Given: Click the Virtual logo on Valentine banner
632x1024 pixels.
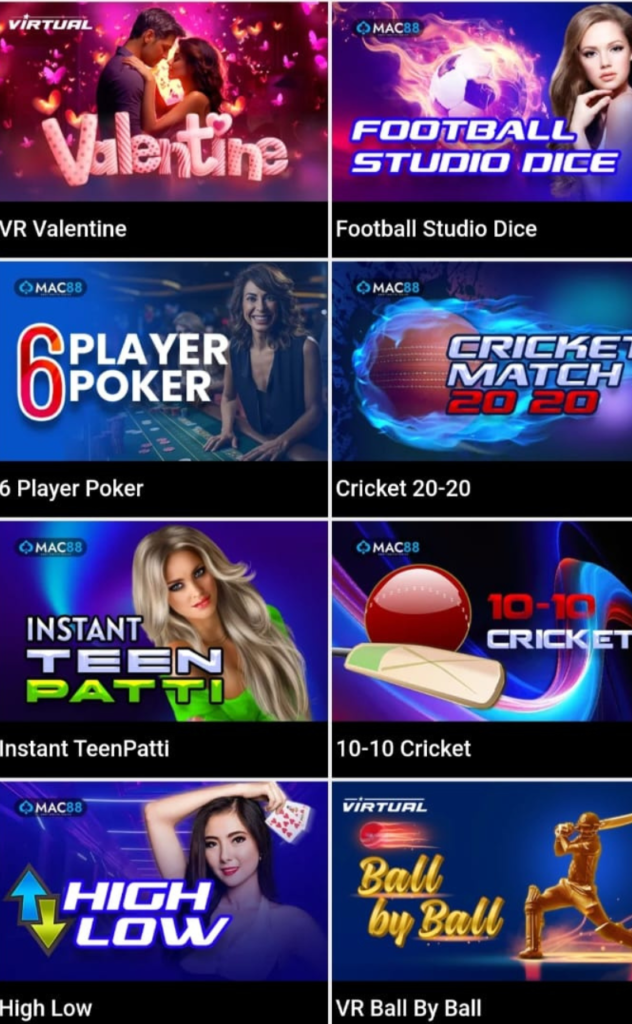Looking at the screenshot, I should click(x=50, y=25).
